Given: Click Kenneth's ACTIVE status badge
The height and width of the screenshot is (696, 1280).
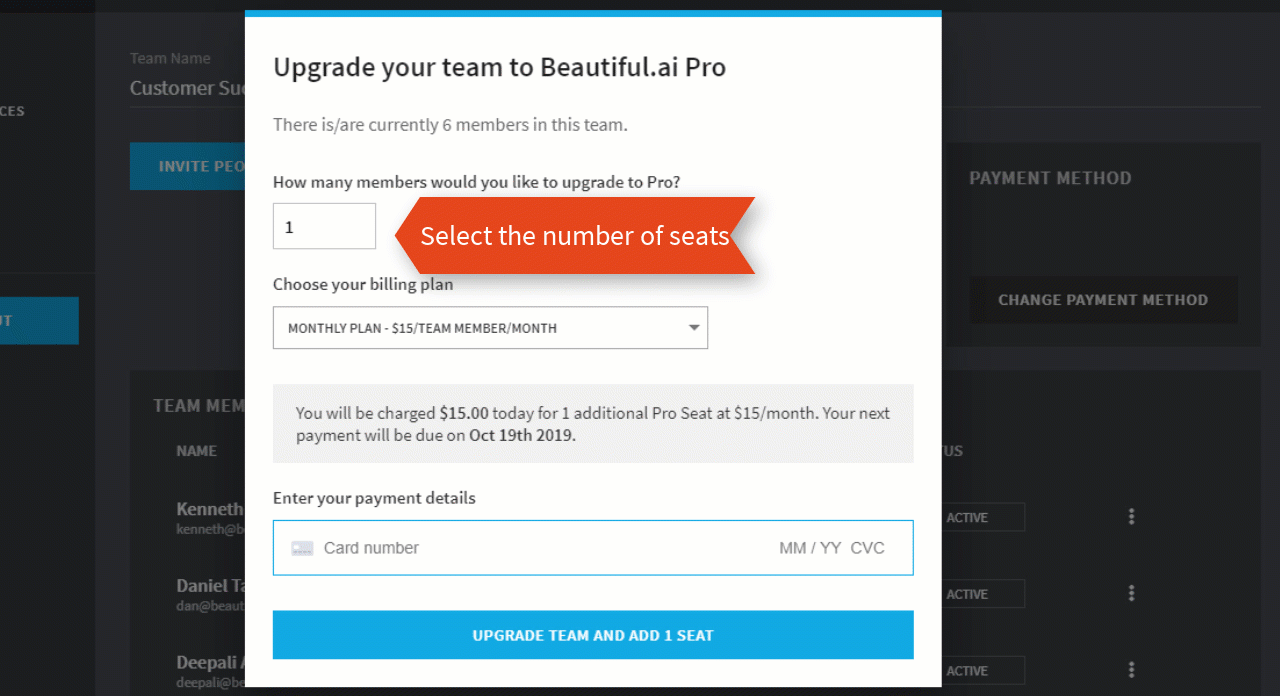Looking at the screenshot, I should 982,517.
